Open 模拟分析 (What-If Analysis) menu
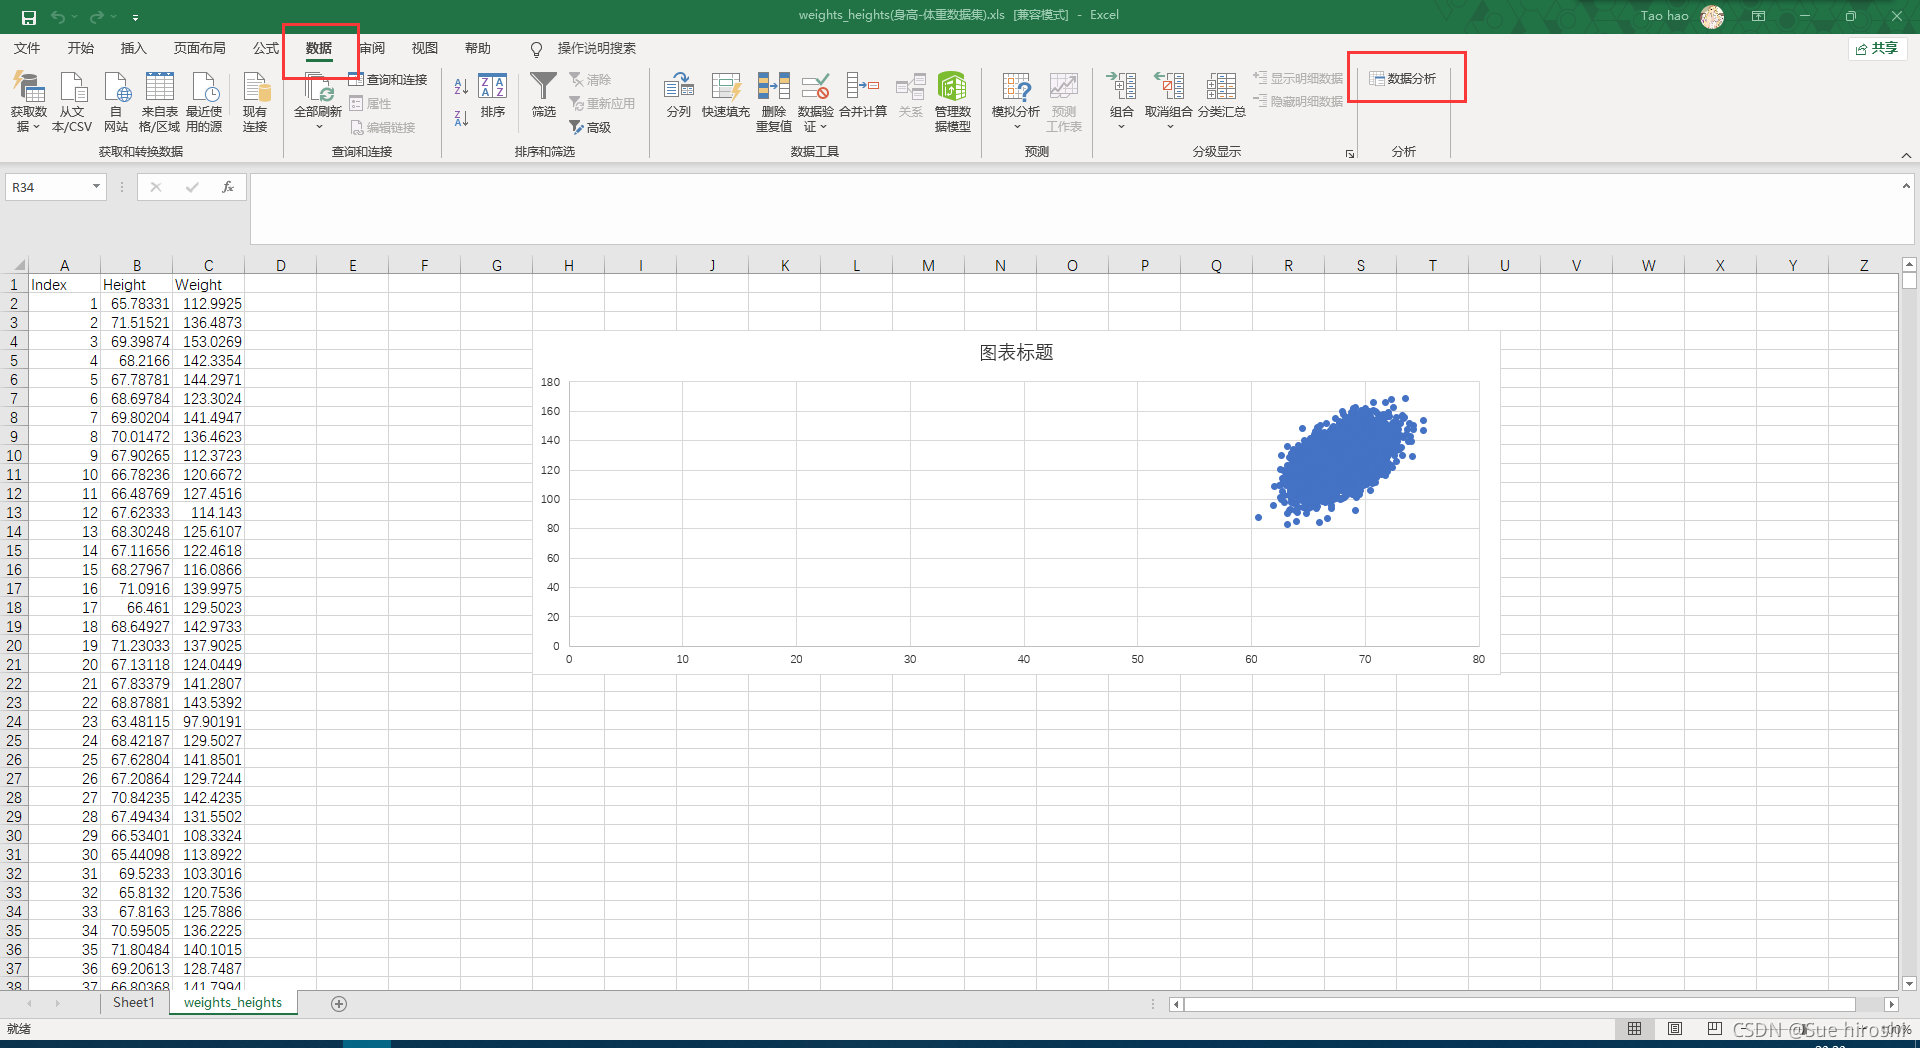1920x1048 pixels. click(1016, 102)
